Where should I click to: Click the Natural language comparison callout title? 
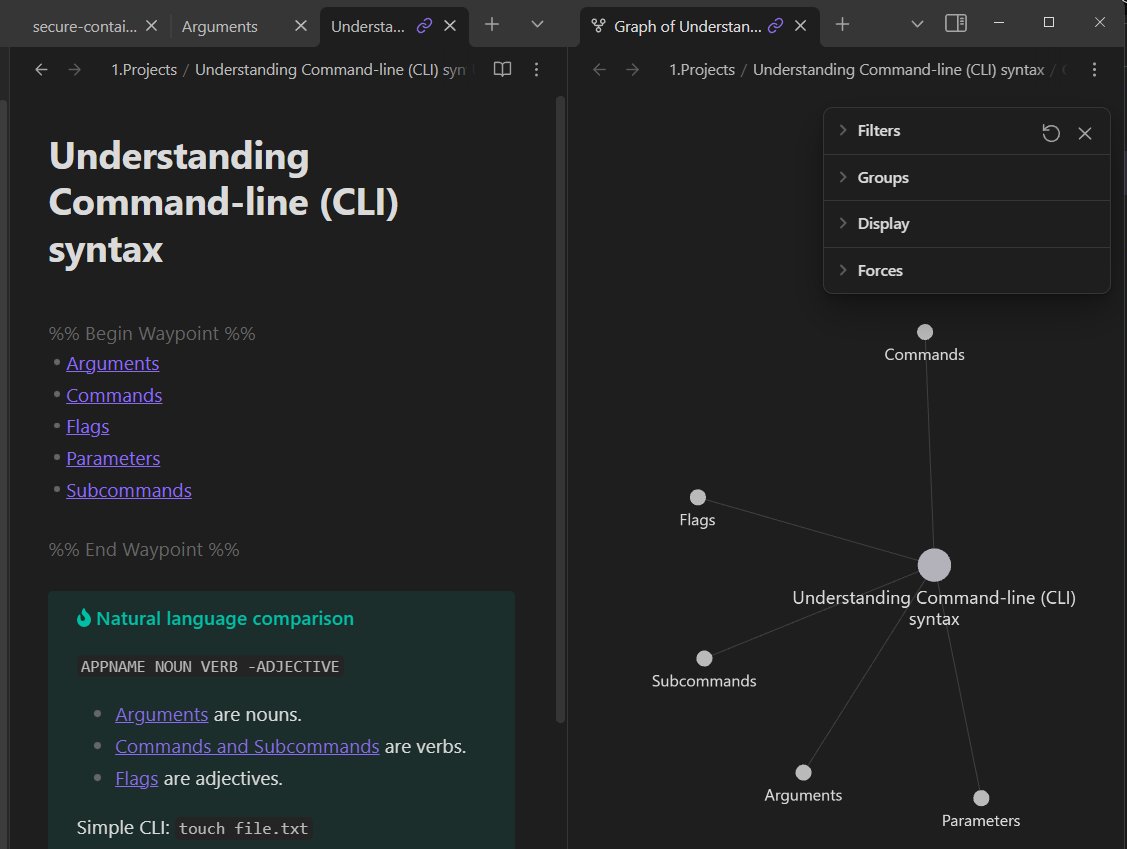tap(225, 618)
